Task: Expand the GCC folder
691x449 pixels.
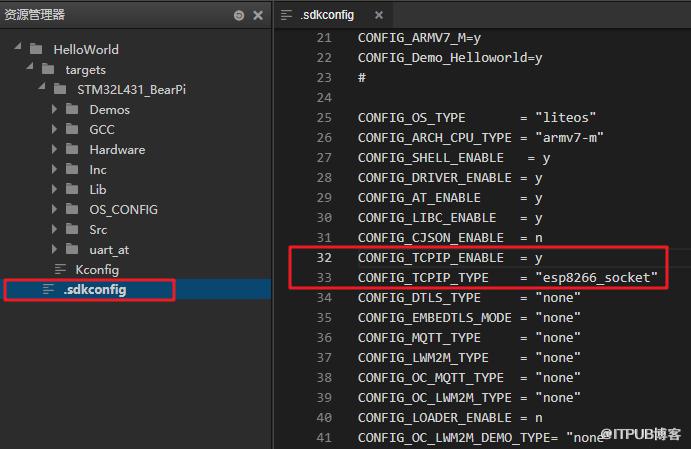Action: [54, 129]
